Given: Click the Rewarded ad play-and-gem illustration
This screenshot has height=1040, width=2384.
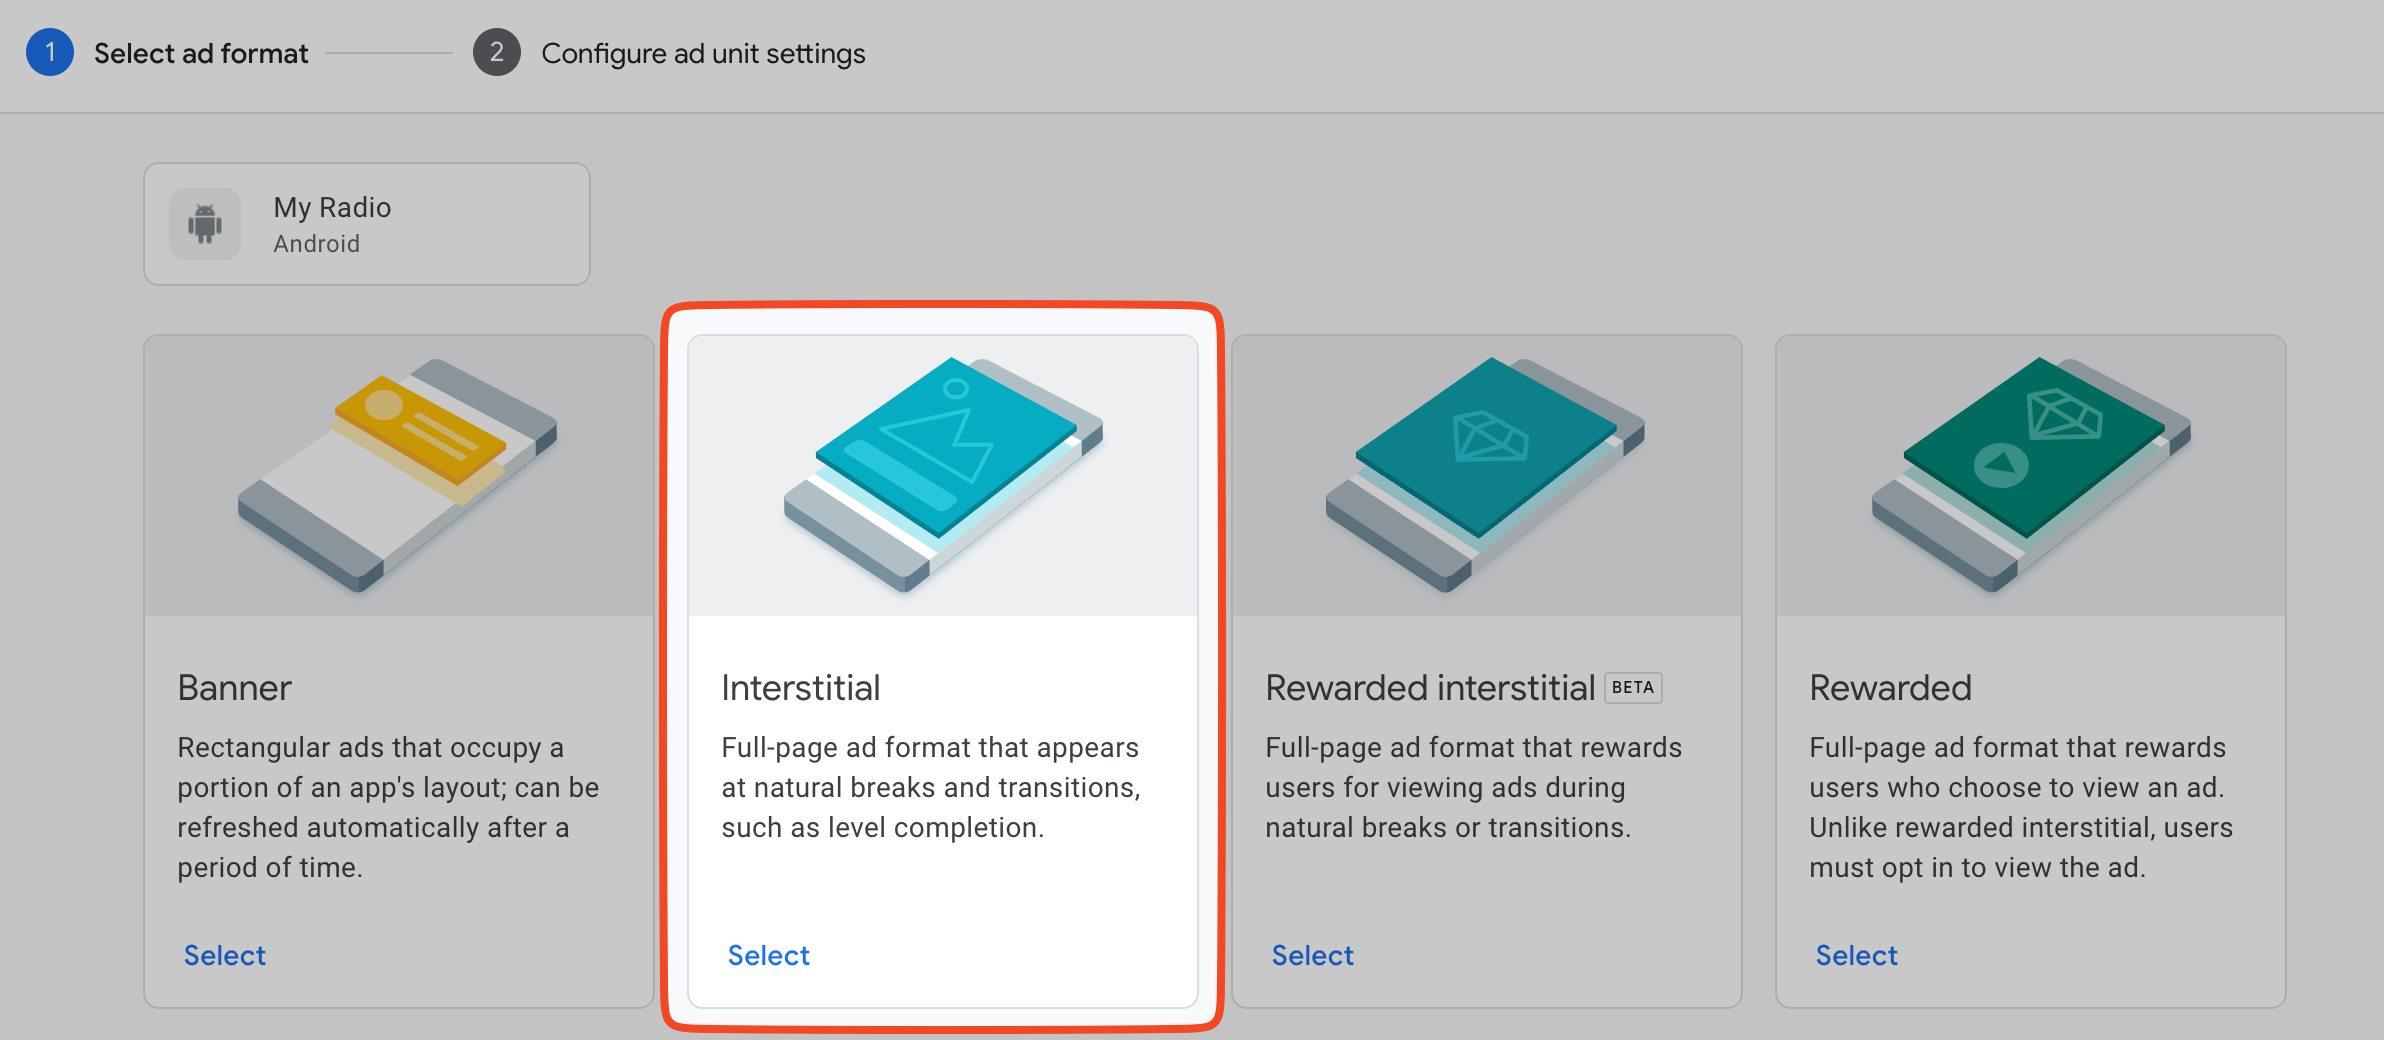Looking at the screenshot, I should (2031, 475).
